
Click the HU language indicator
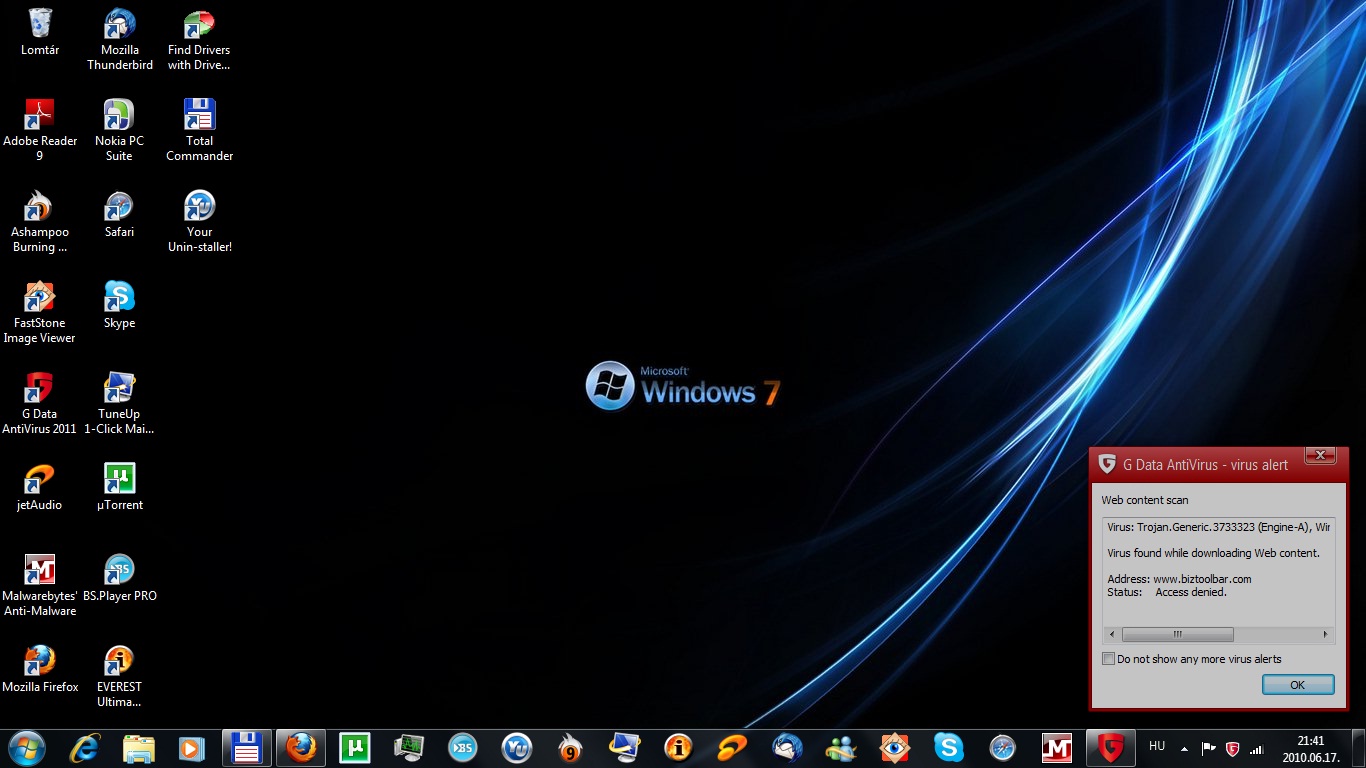(1157, 746)
